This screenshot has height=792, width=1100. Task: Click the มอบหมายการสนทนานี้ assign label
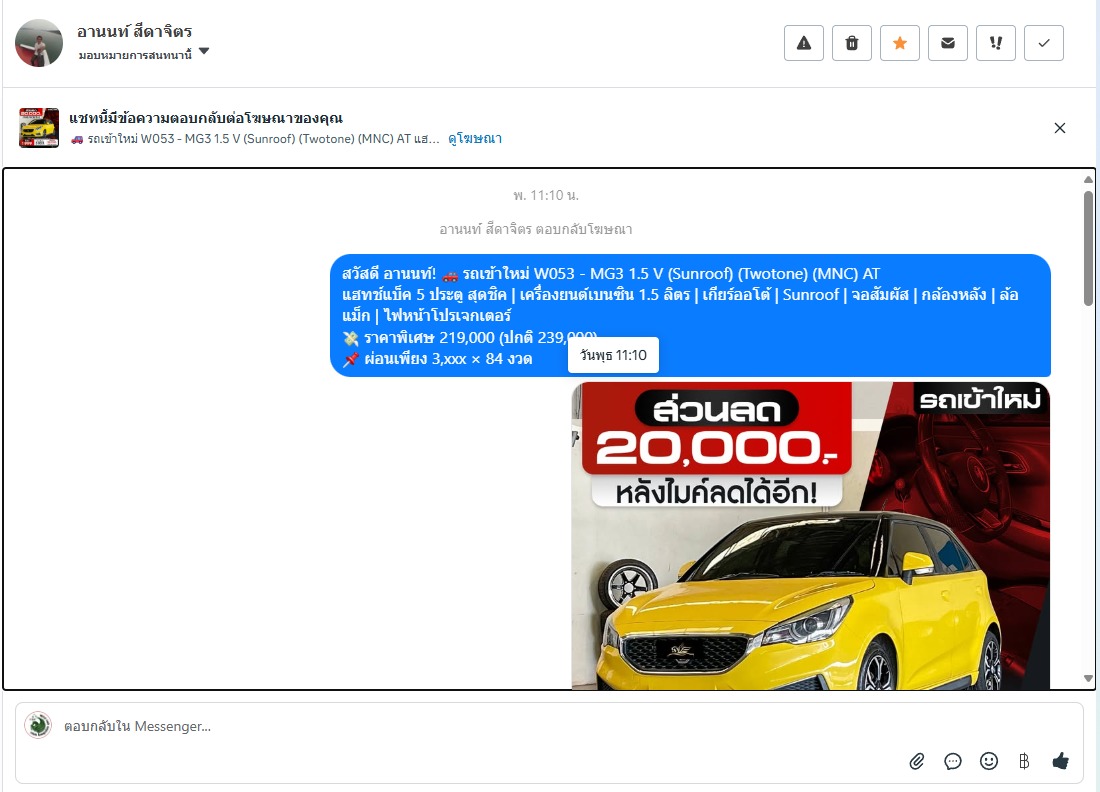pos(135,55)
